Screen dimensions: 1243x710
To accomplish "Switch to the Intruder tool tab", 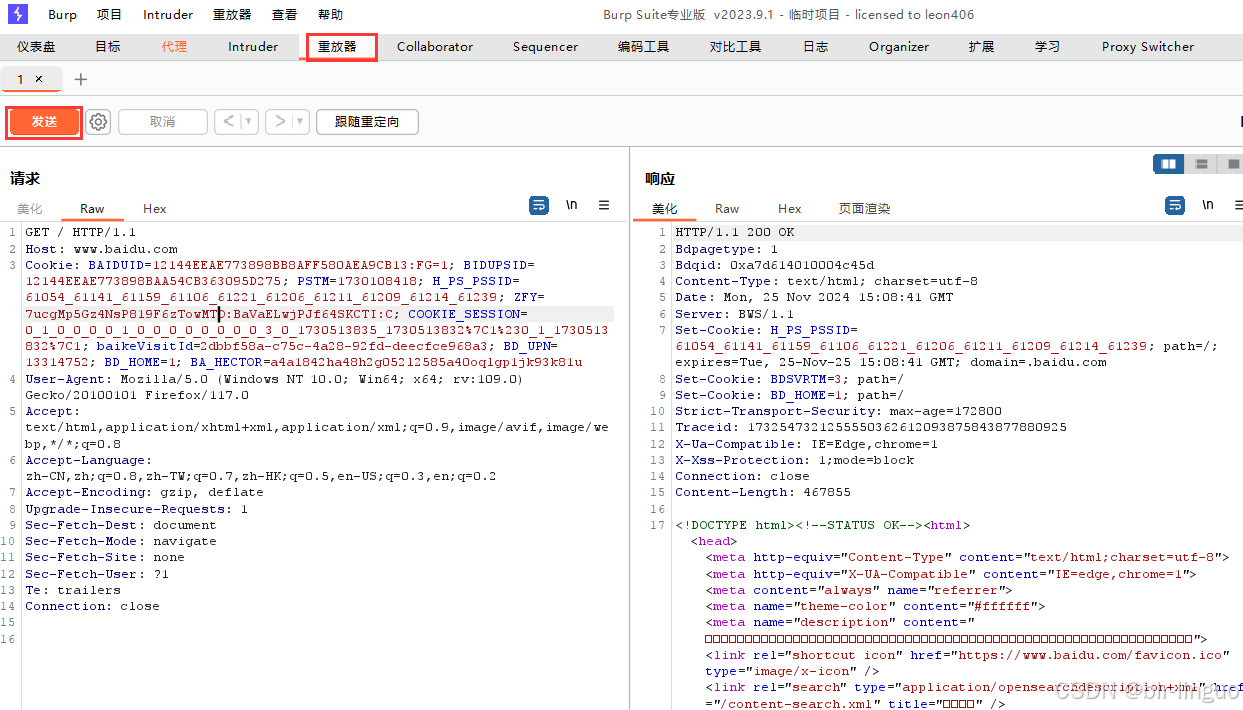I will (253, 46).
